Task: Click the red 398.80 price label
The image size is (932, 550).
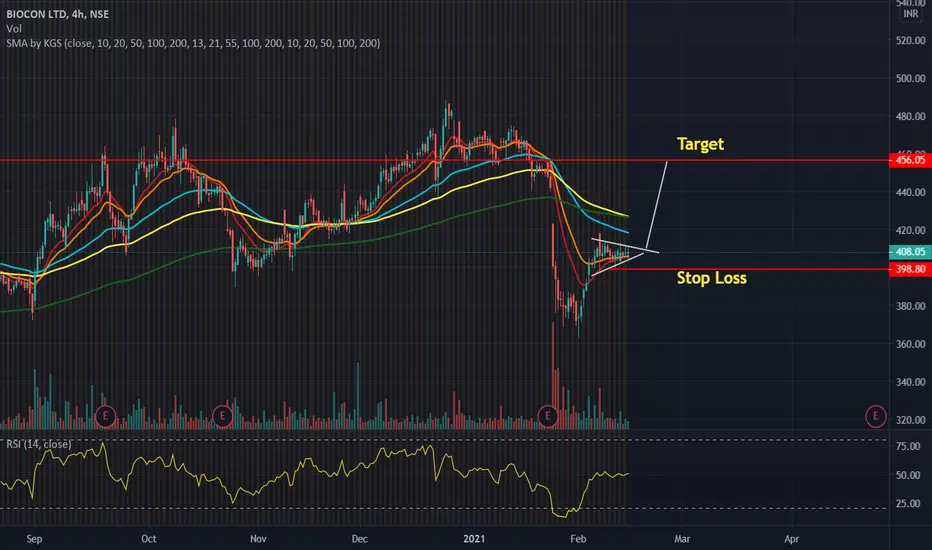Action: (910, 269)
